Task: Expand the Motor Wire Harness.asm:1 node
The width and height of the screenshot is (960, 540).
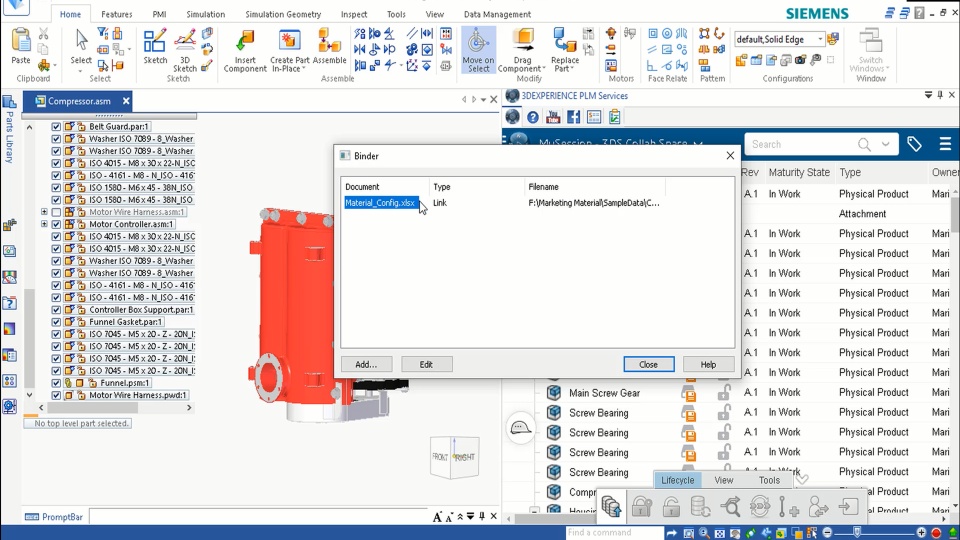Action: coord(44,212)
